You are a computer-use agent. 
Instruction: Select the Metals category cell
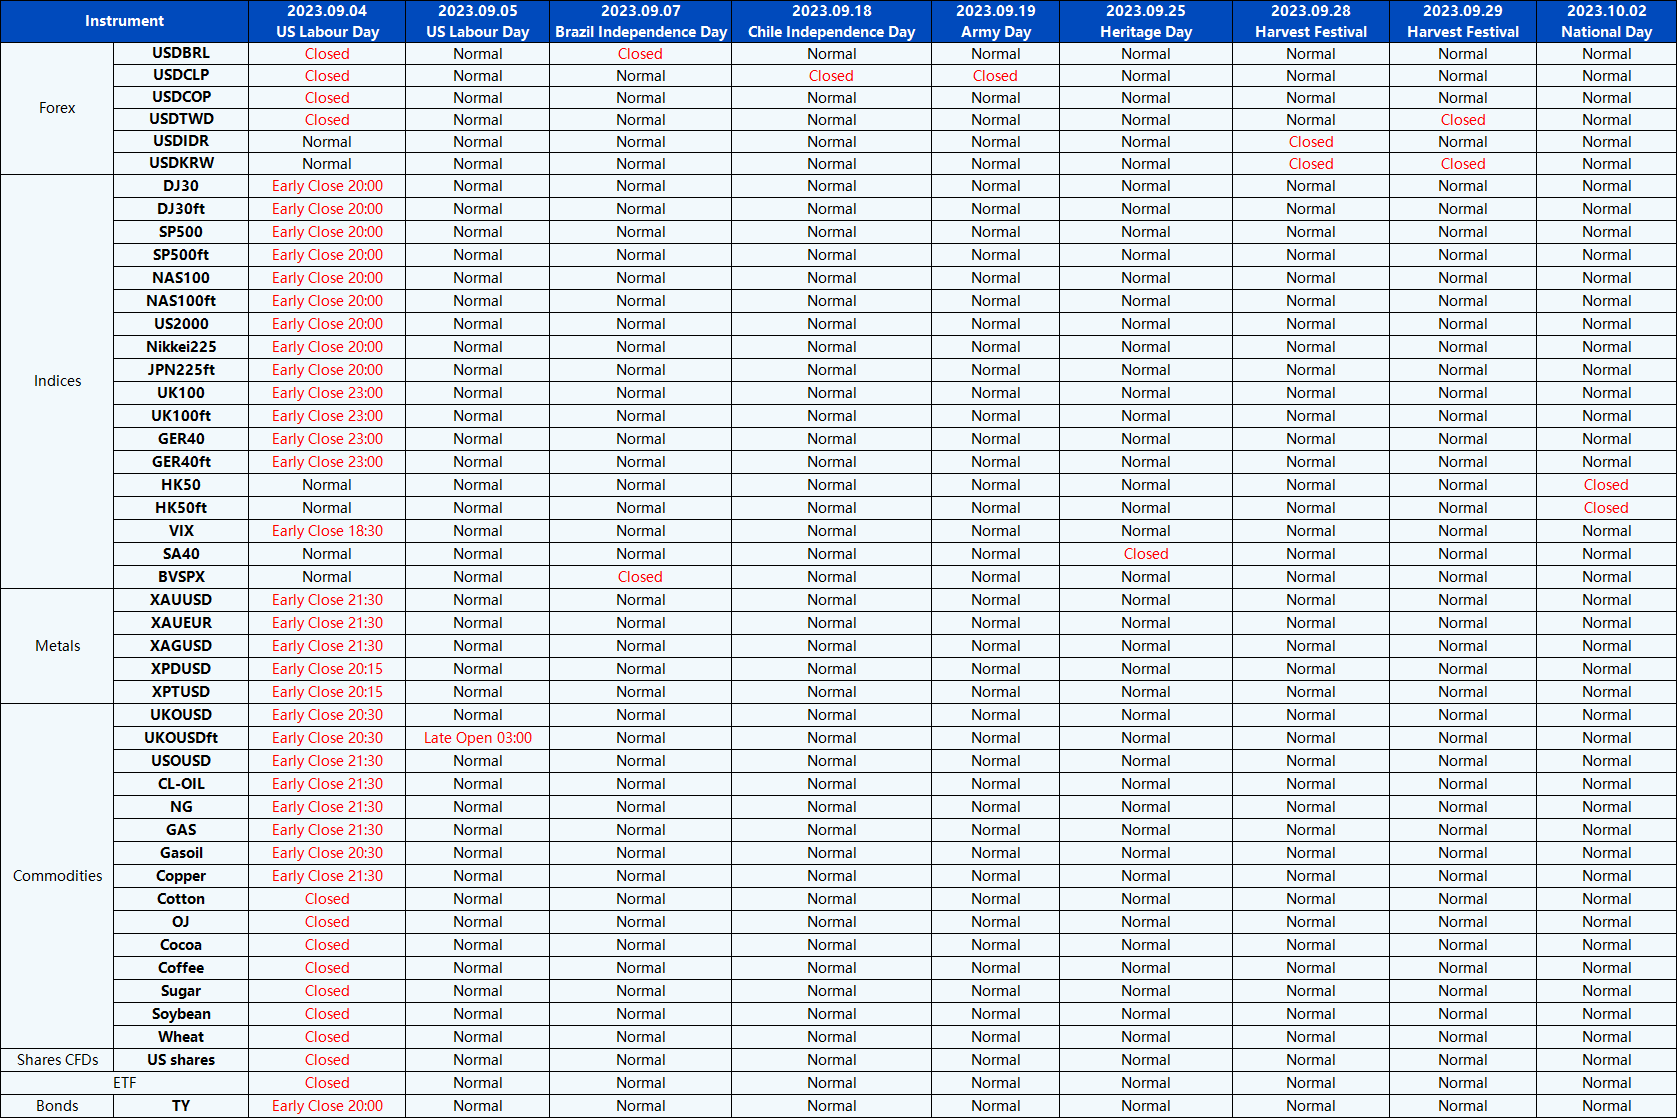pos(57,646)
